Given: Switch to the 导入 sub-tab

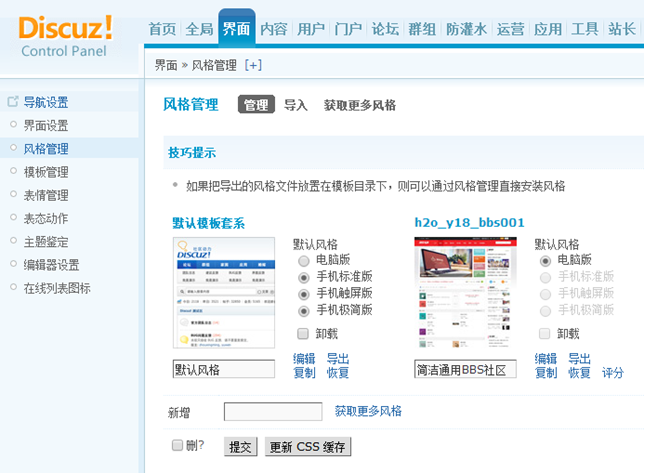Looking at the screenshot, I should 296,105.
